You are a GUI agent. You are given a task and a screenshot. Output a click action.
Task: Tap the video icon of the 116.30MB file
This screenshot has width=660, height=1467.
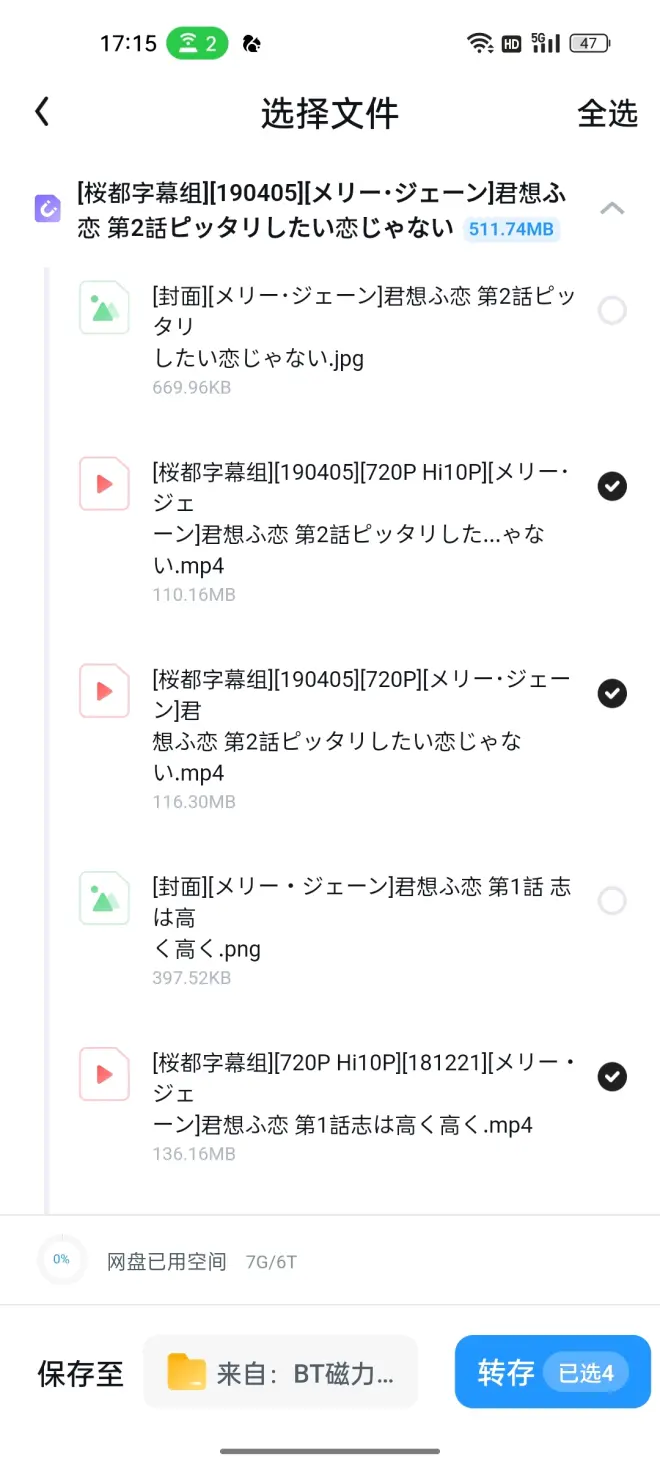[x=104, y=691]
